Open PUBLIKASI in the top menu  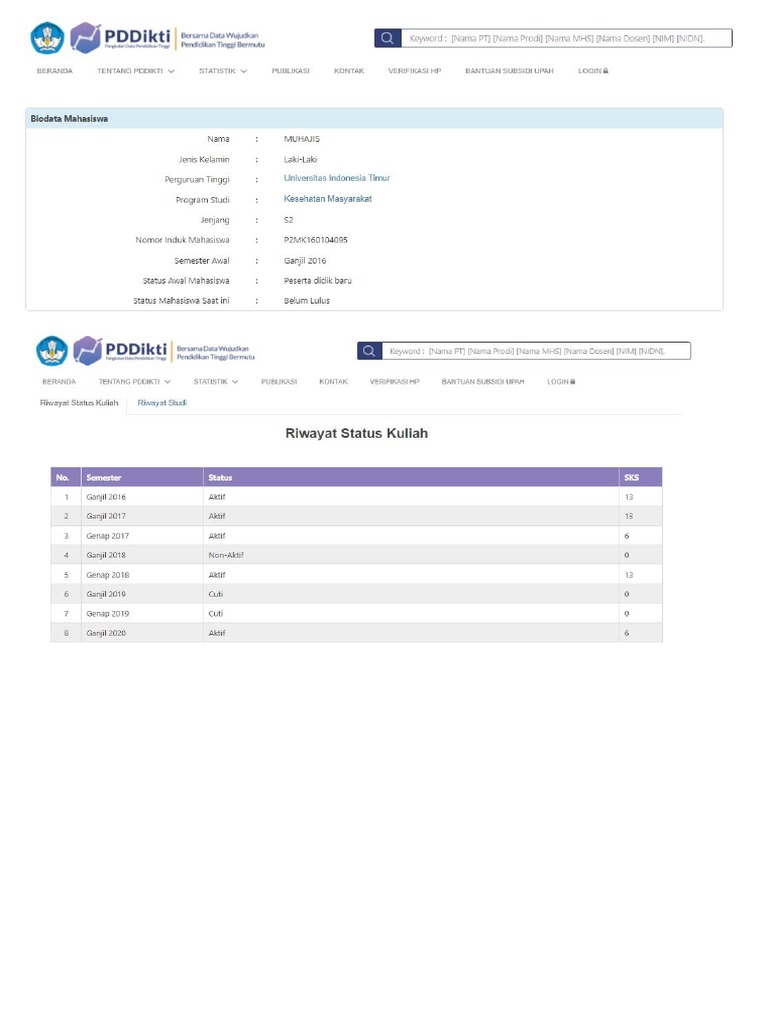click(x=291, y=71)
